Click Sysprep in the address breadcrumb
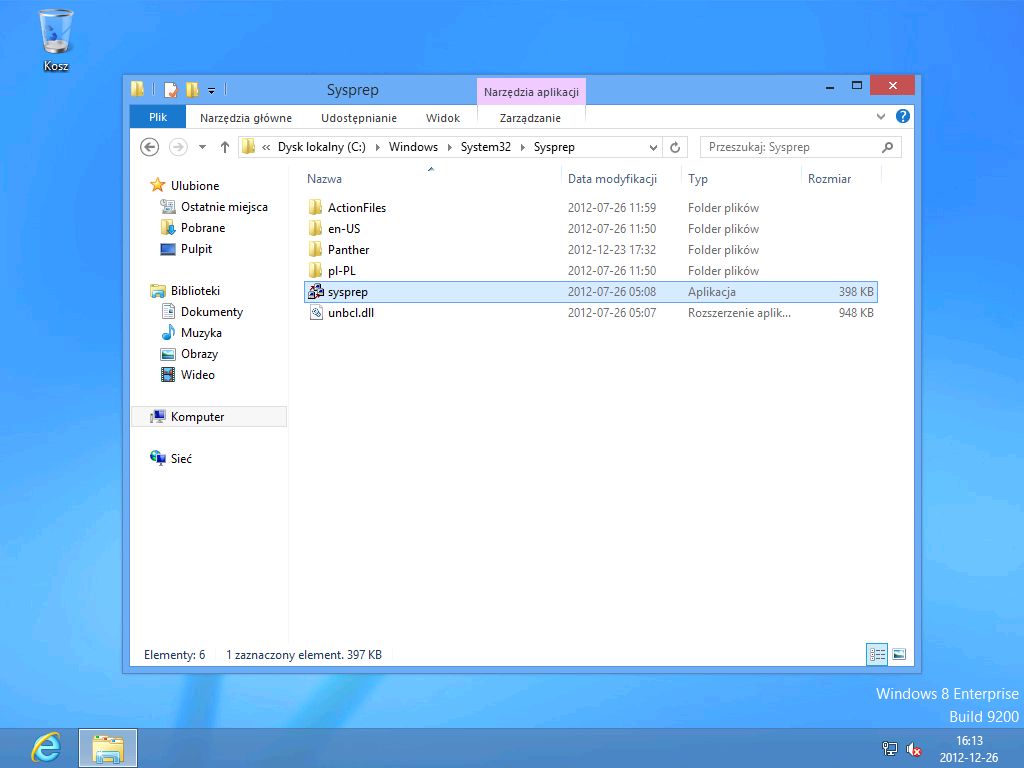 [x=554, y=147]
